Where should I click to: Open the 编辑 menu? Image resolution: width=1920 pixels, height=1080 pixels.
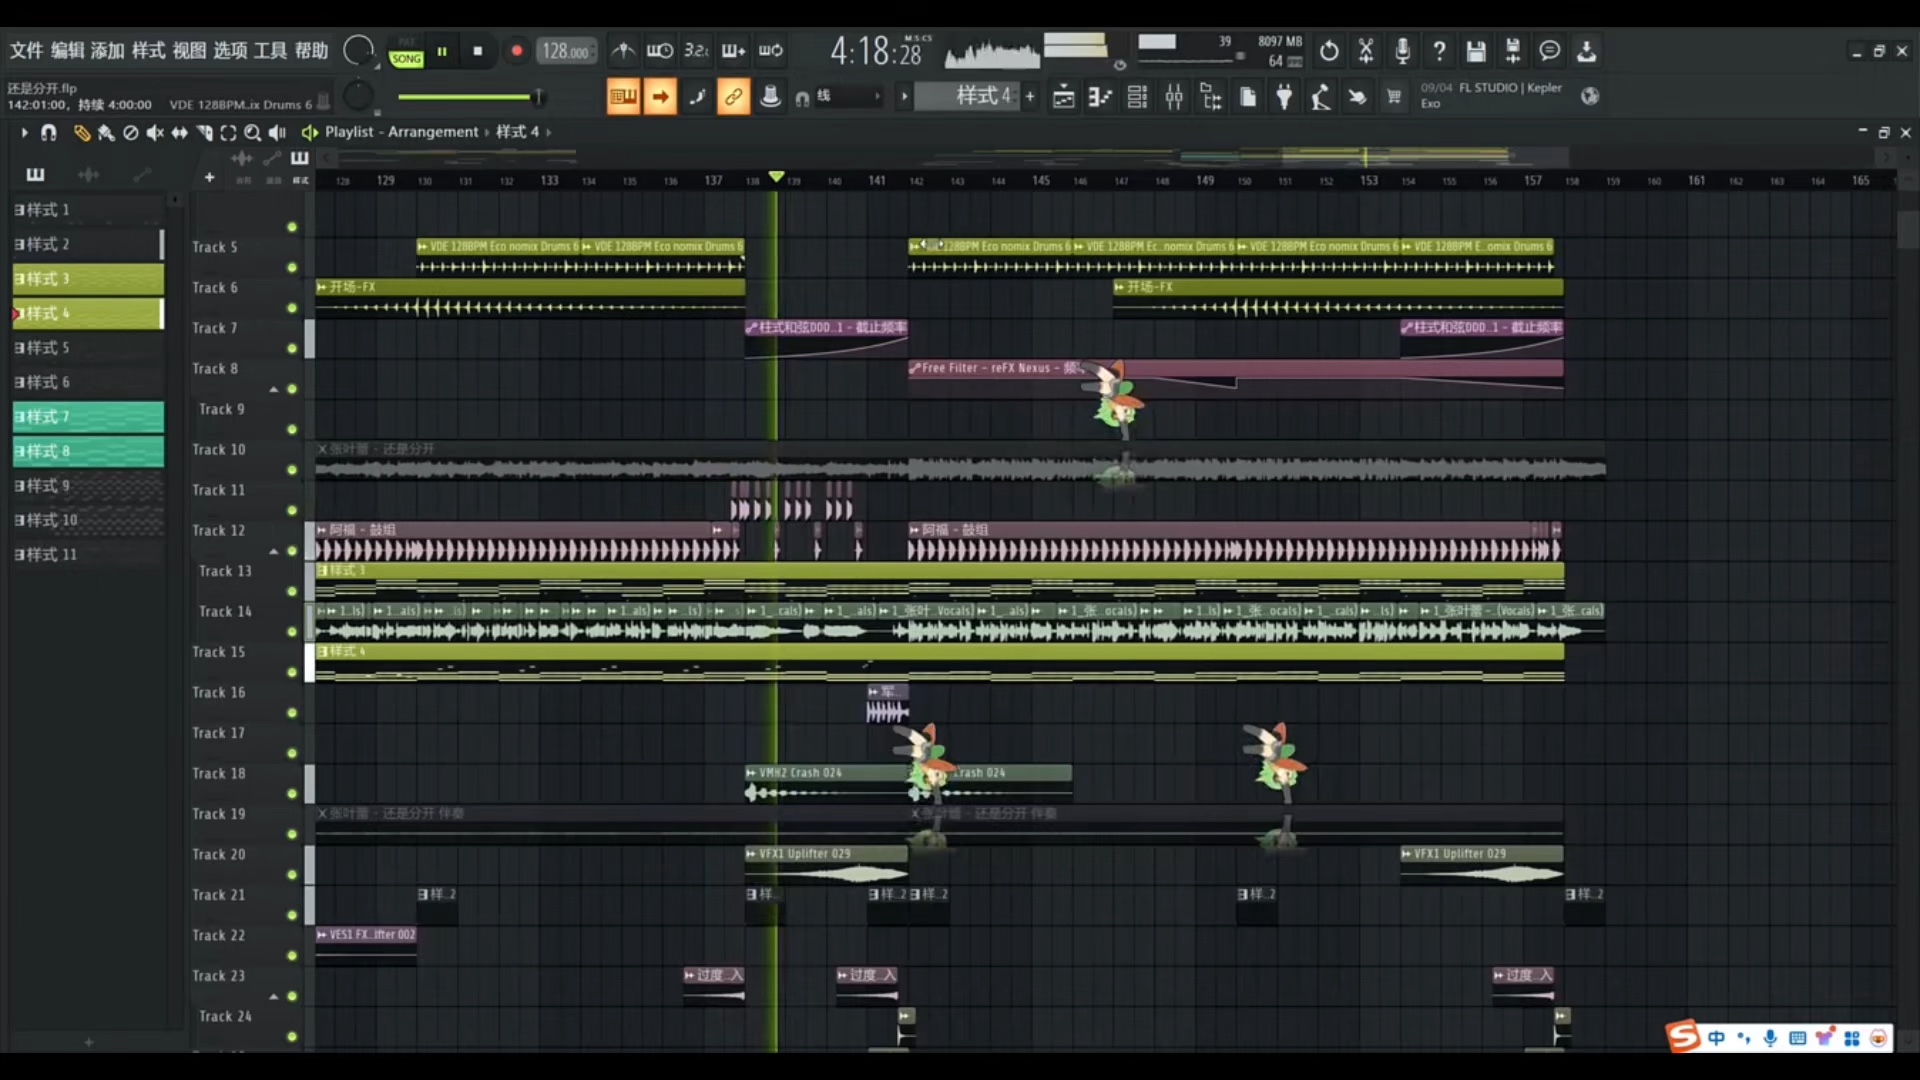point(67,51)
